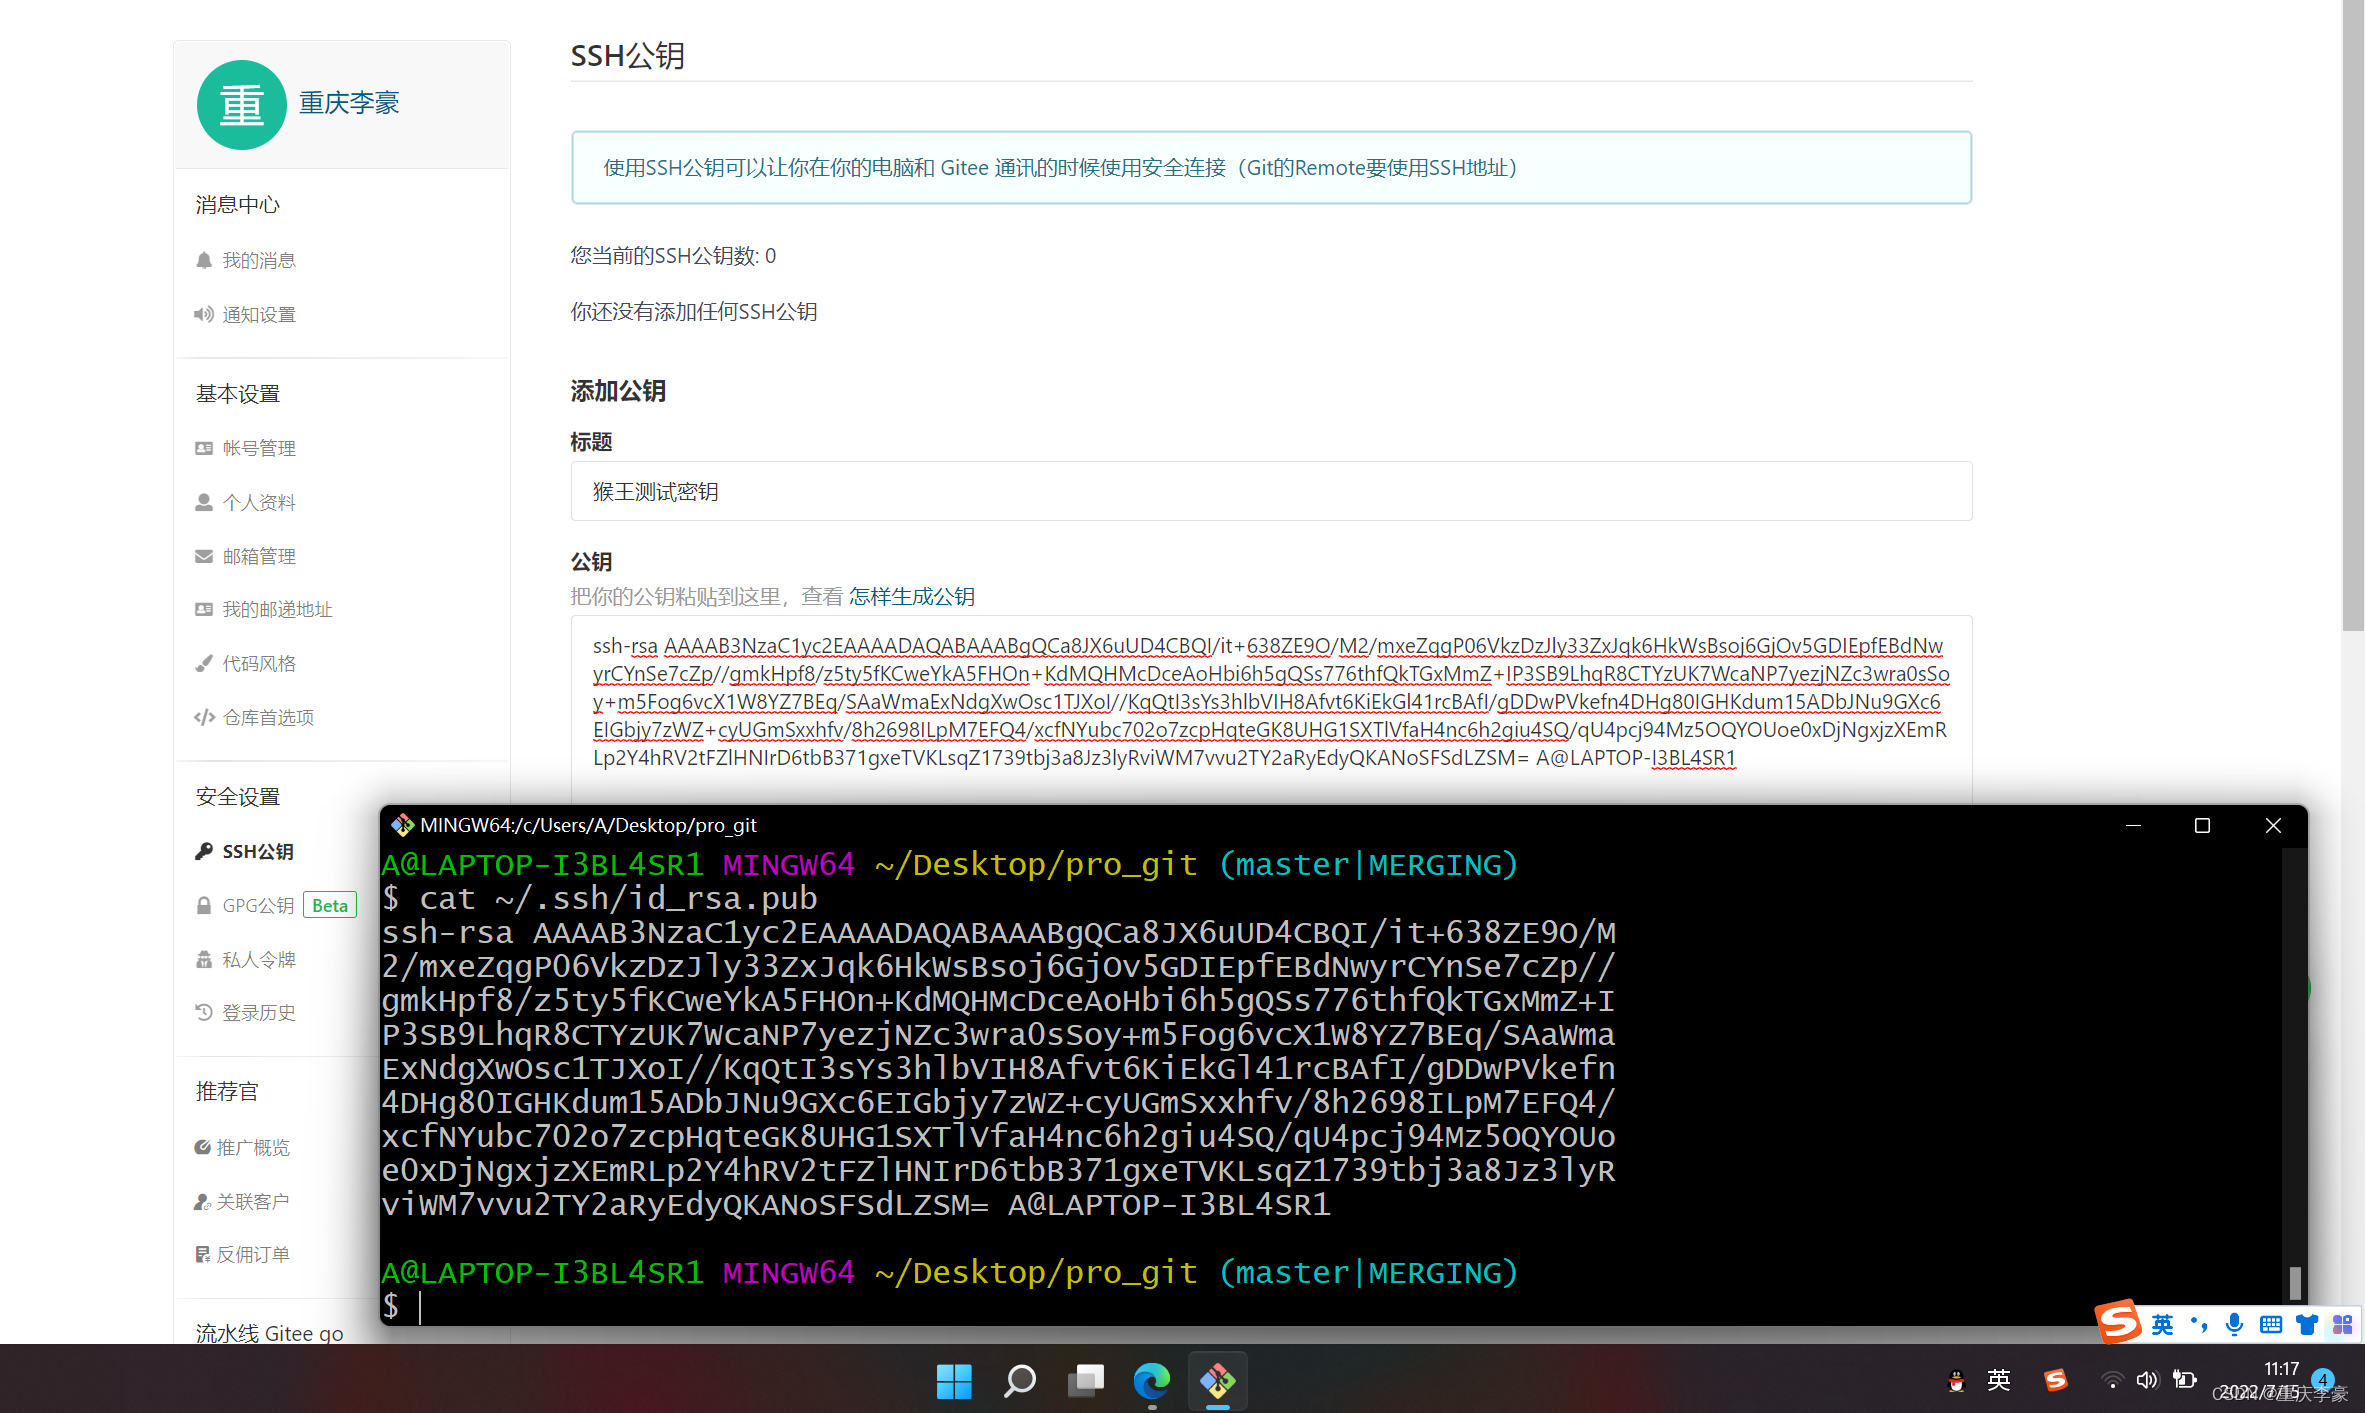Open the soft keyboard icon on Sogou toolbar

(2271, 1325)
